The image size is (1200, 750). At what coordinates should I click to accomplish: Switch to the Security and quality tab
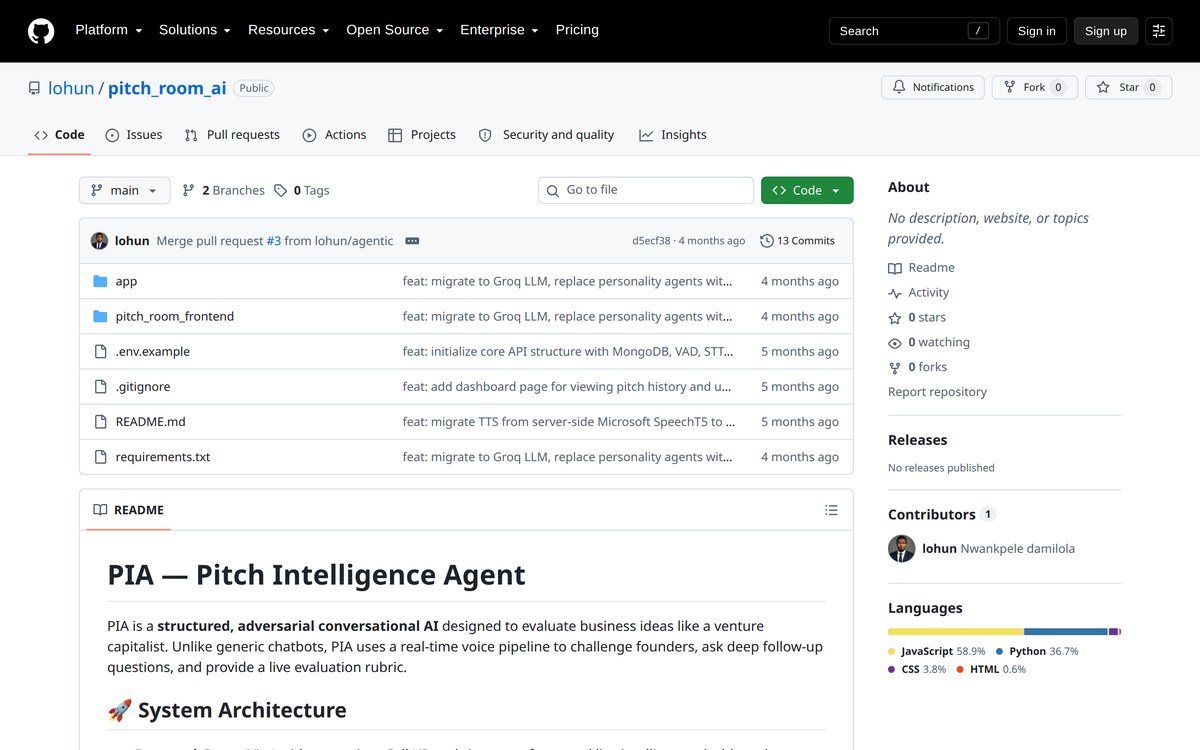(547, 135)
